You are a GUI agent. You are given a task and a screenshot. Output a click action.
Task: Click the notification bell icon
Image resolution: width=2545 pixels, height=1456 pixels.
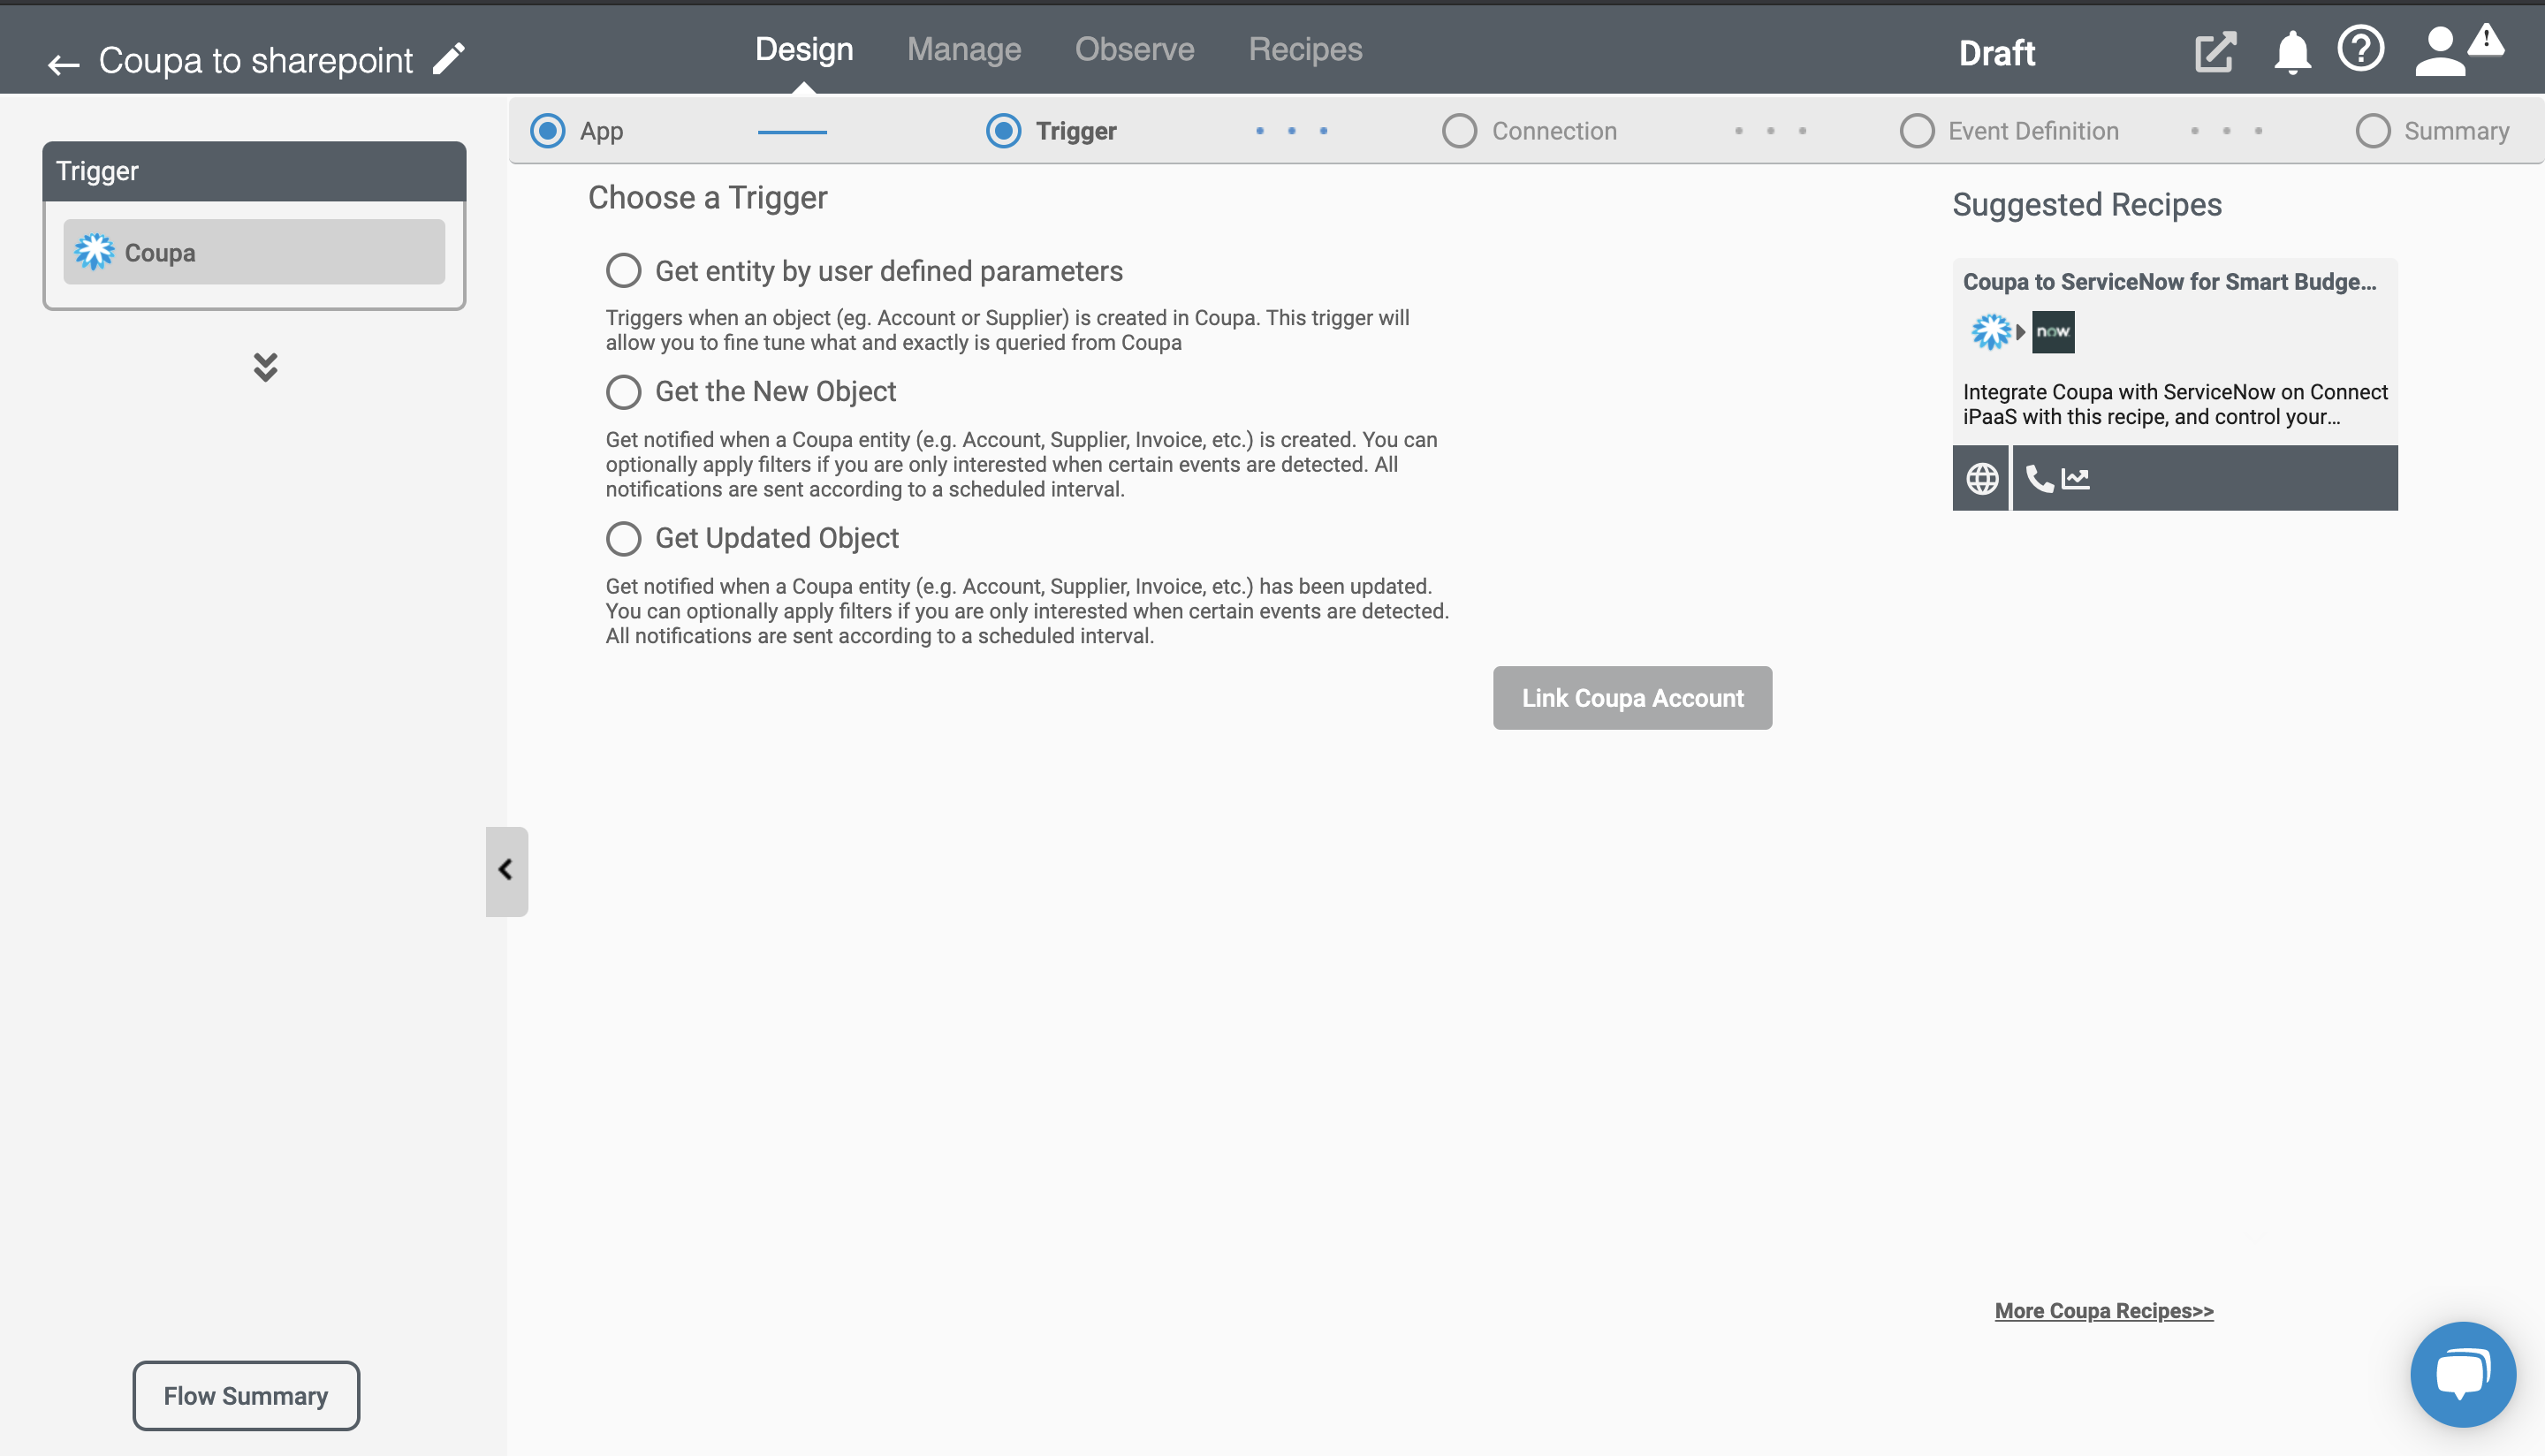[2291, 49]
